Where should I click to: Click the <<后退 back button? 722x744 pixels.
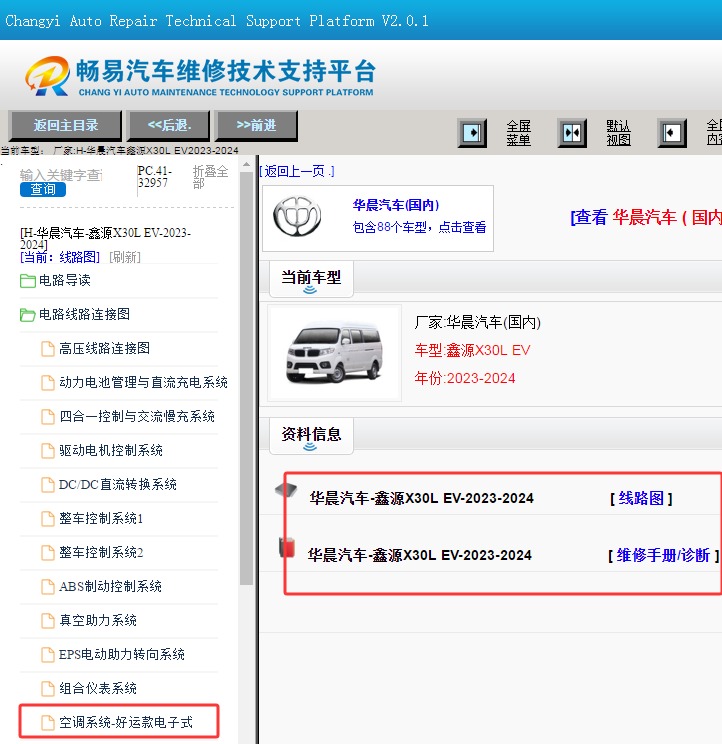click(x=169, y=125)
